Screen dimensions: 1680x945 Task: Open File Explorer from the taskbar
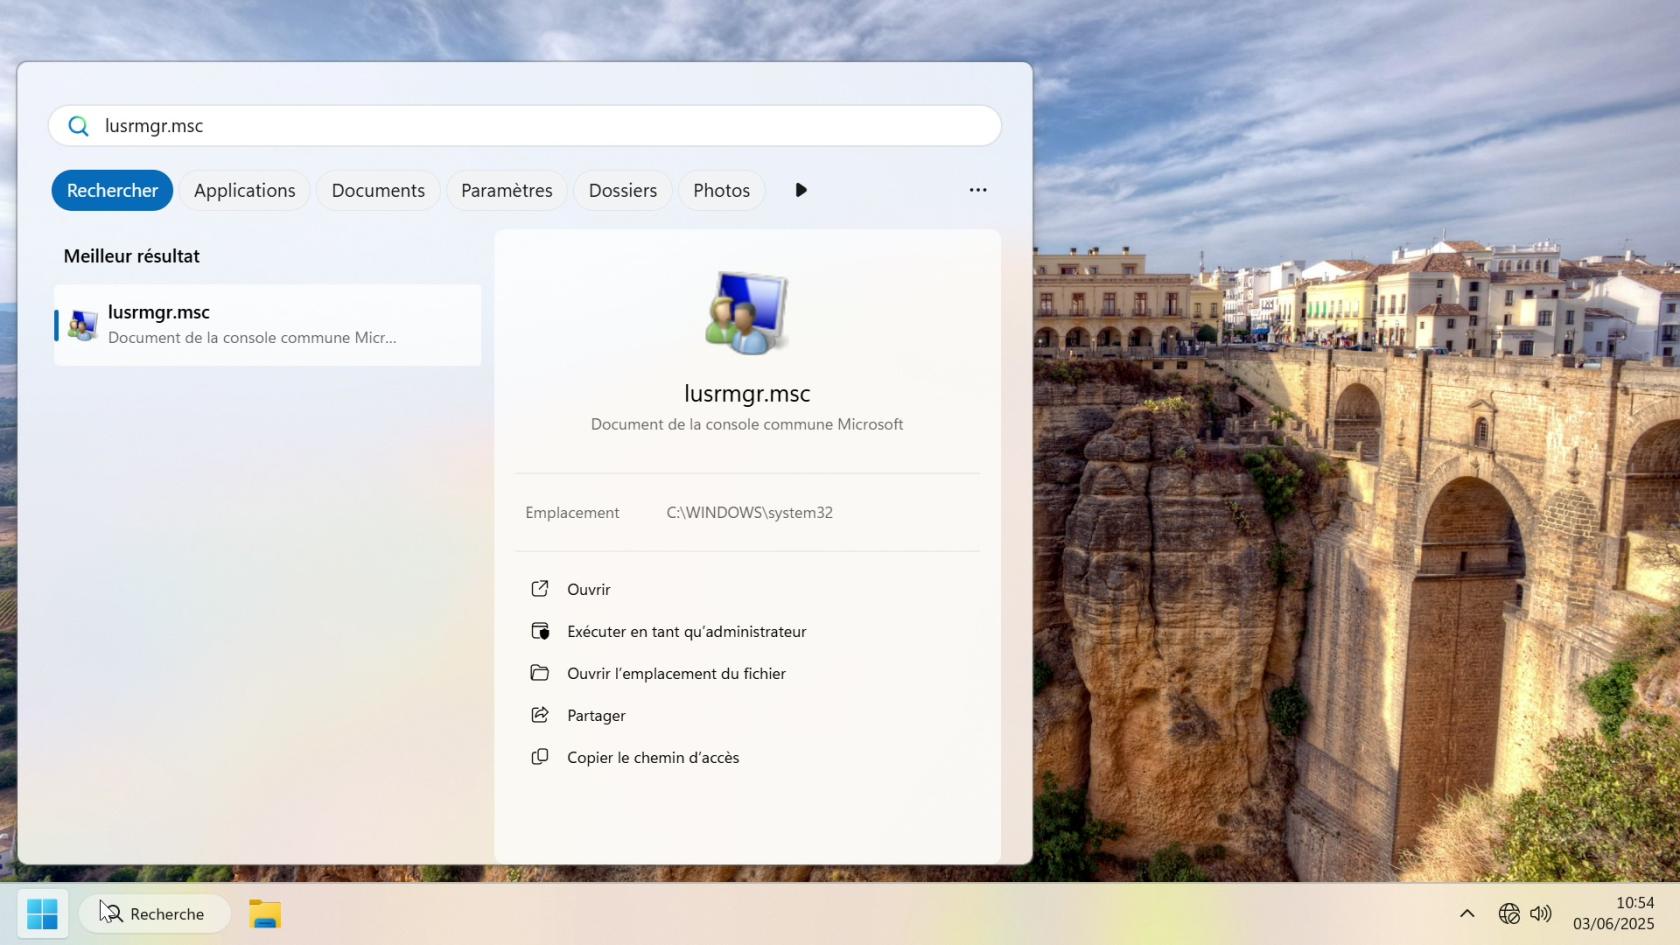coord(265,914)
